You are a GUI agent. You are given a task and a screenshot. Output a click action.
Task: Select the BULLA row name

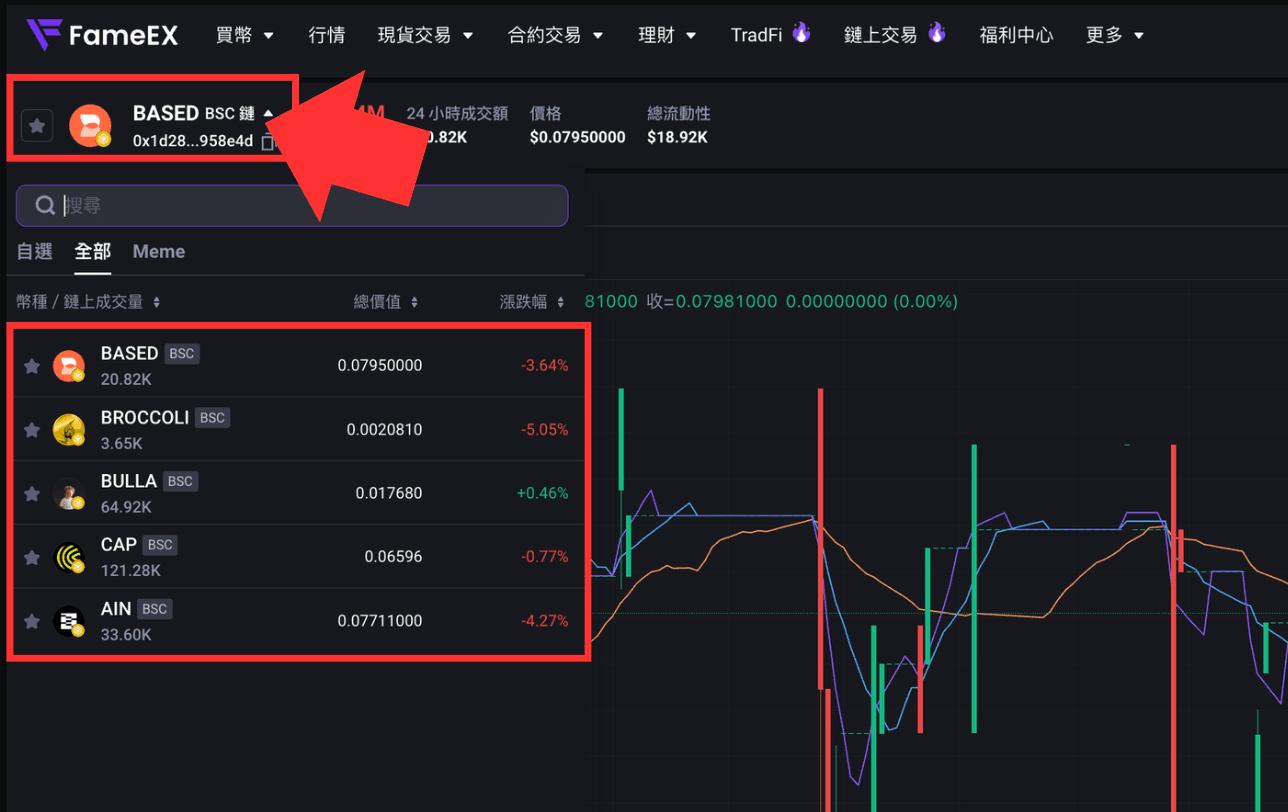pyautogui.click(x=129, y=482)
